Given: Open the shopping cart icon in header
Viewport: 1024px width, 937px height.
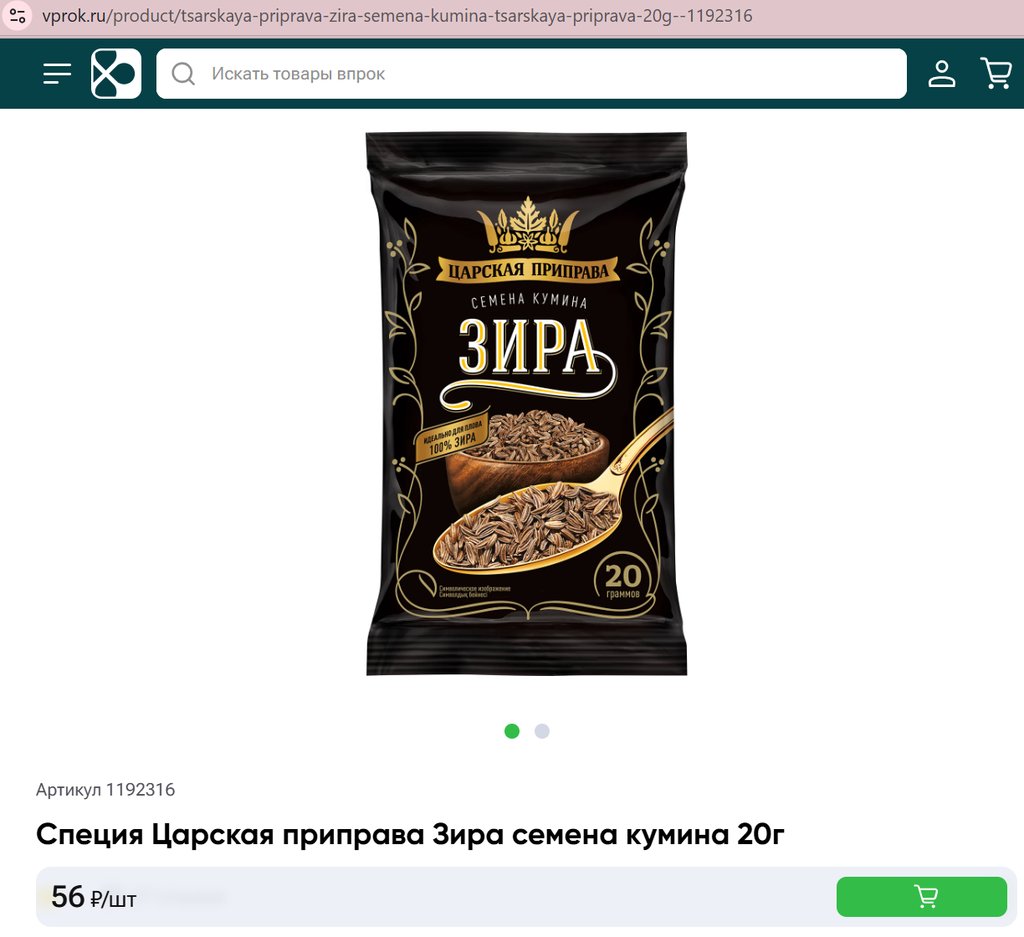Looking at the screenshot, I should click(x=996, y=73).
